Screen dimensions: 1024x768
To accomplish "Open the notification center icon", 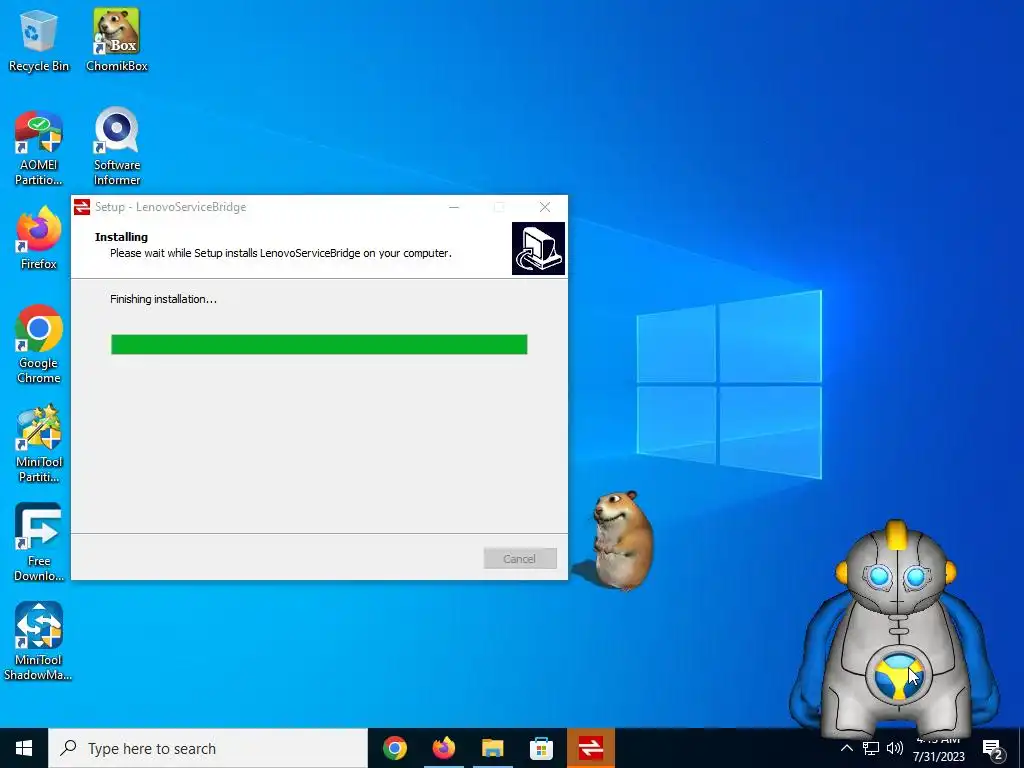I will tap(993, 750).
